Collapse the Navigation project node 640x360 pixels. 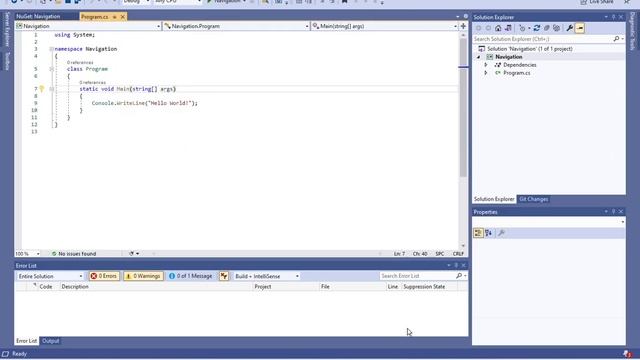pyautogui.click(x=478, y=57)
